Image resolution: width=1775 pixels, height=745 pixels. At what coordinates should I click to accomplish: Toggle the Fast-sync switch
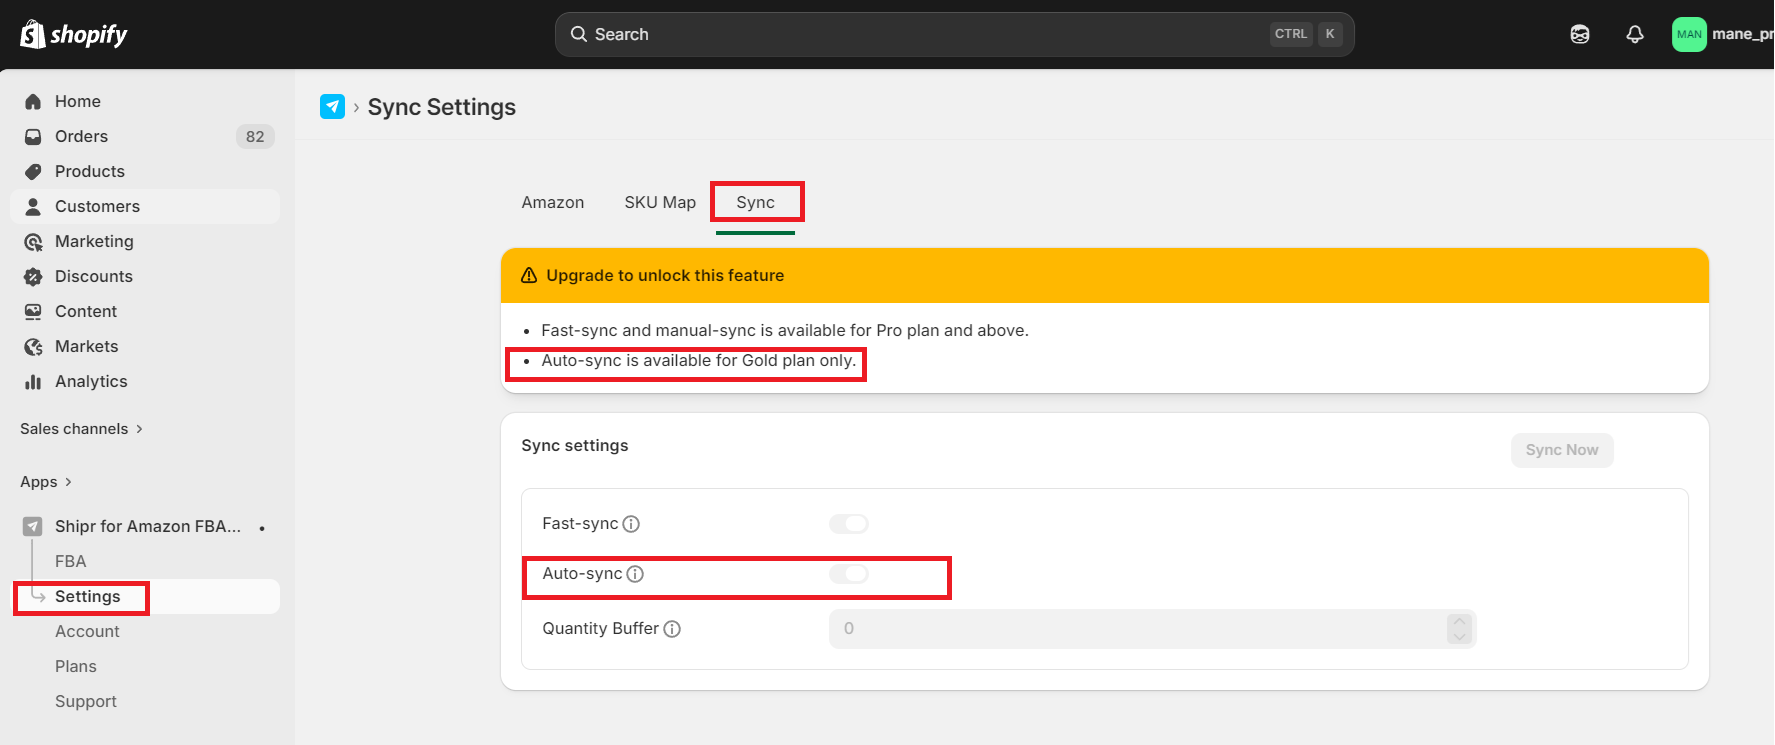pyautogui.click(x=849, y=524)
